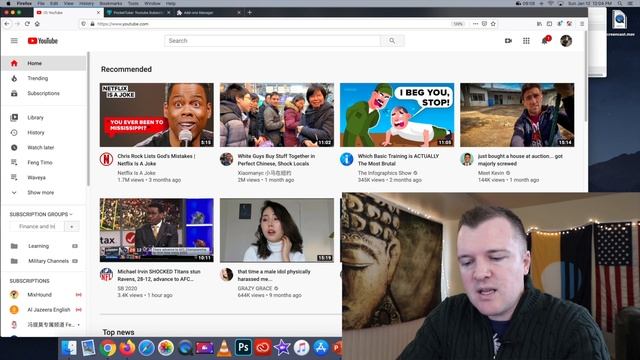Screen dimensions: 640x360
Task: Open the Feng Timo playlist
Action: point(44,162)
